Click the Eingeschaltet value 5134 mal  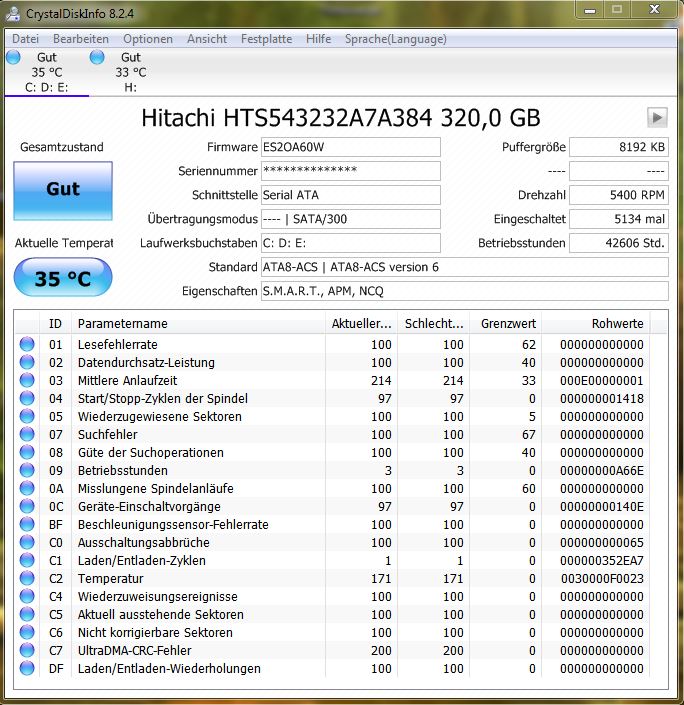619,219
